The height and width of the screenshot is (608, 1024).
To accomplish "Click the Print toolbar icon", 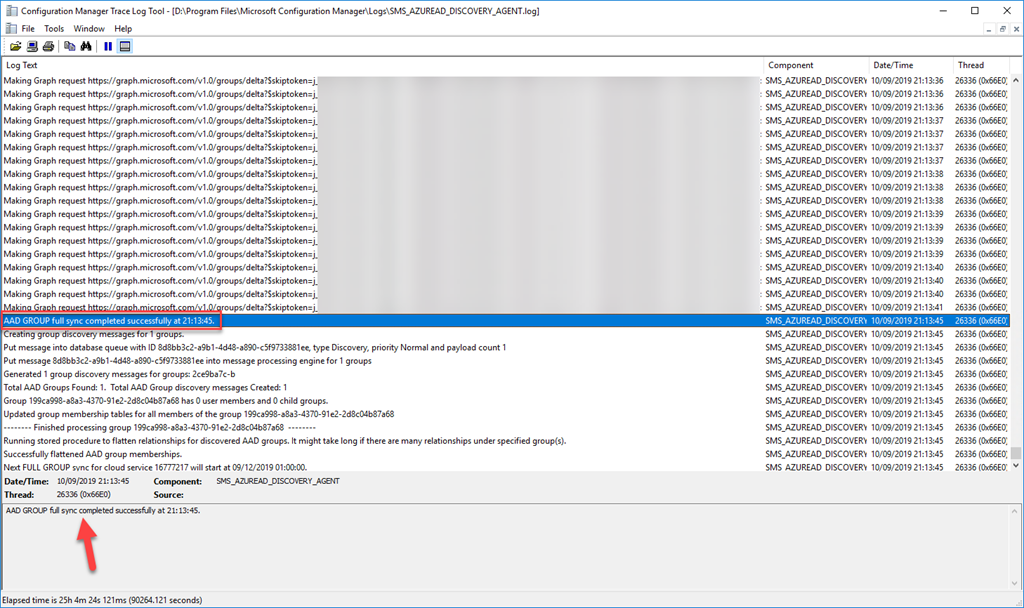I will (x=48, y=46).
